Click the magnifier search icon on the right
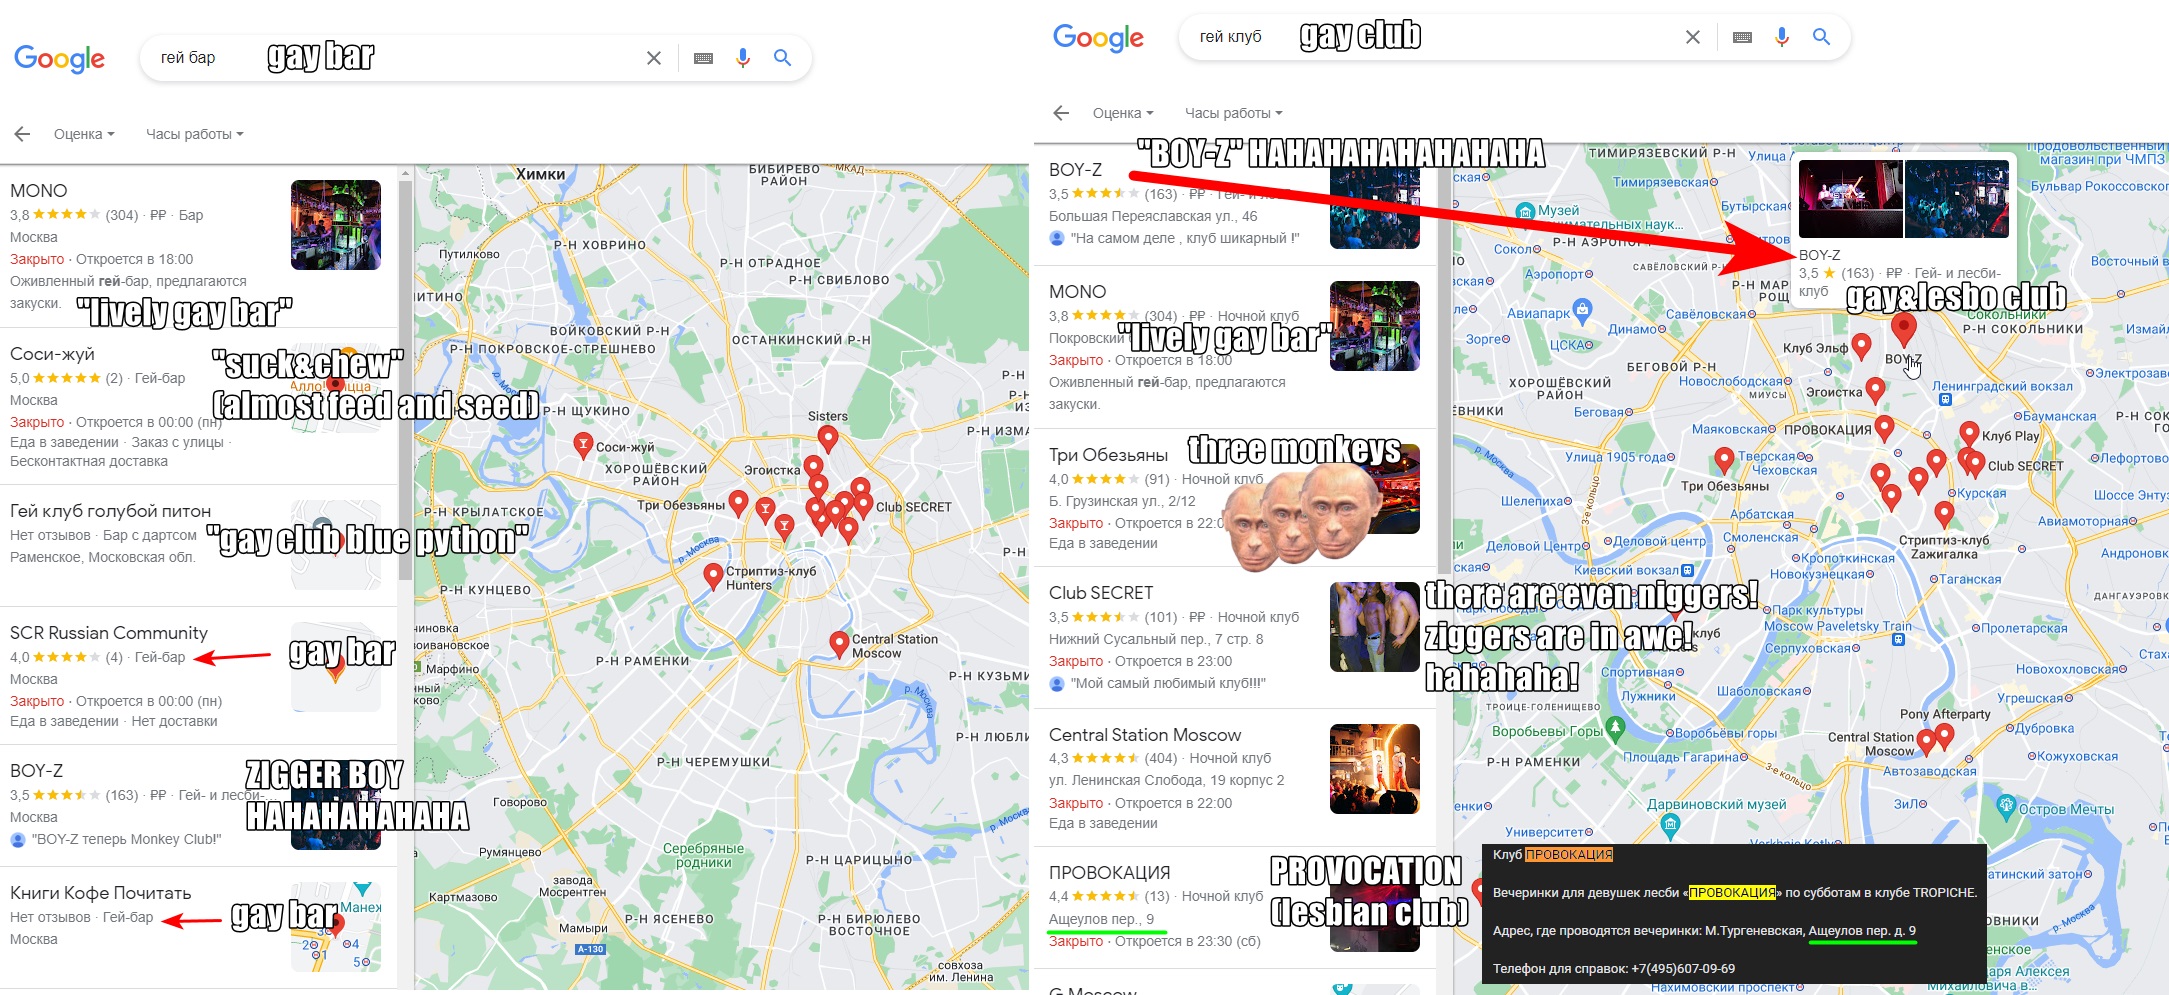The height and width of the screenshot is (995, 2169). click(1821, 37)
